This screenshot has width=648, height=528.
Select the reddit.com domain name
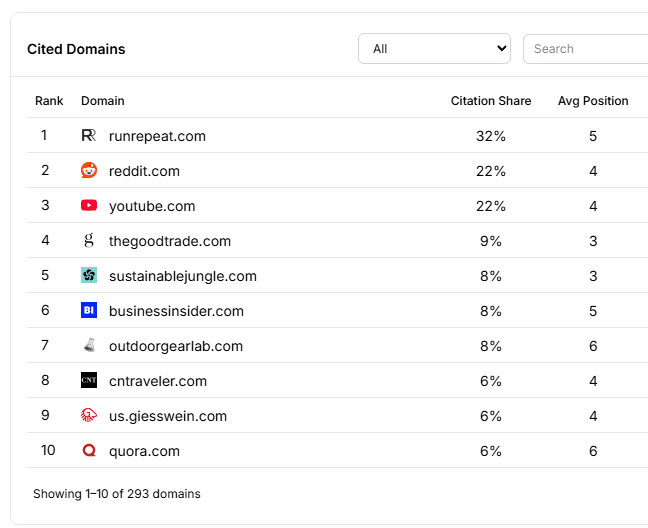click(x=144, y=171)
